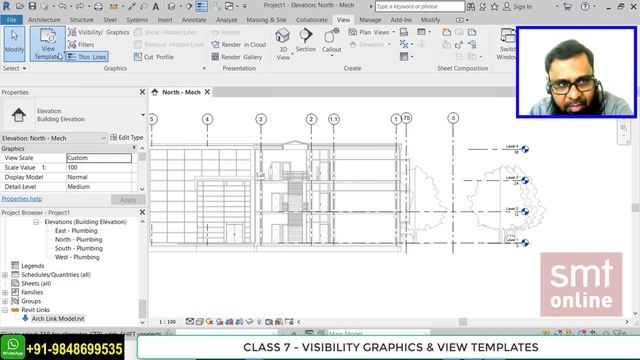Toggle Thin Lines display
Viewport: 640px width, 360px height.
(x=87, y=57)
